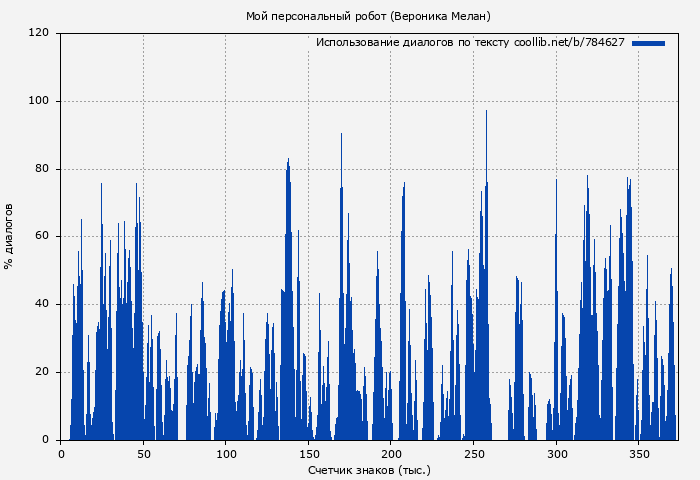This screenshot has height=480, width=700.
Task: Select the x-axis tick label 300
Action: pyautogui.click(x=556, y=453)
